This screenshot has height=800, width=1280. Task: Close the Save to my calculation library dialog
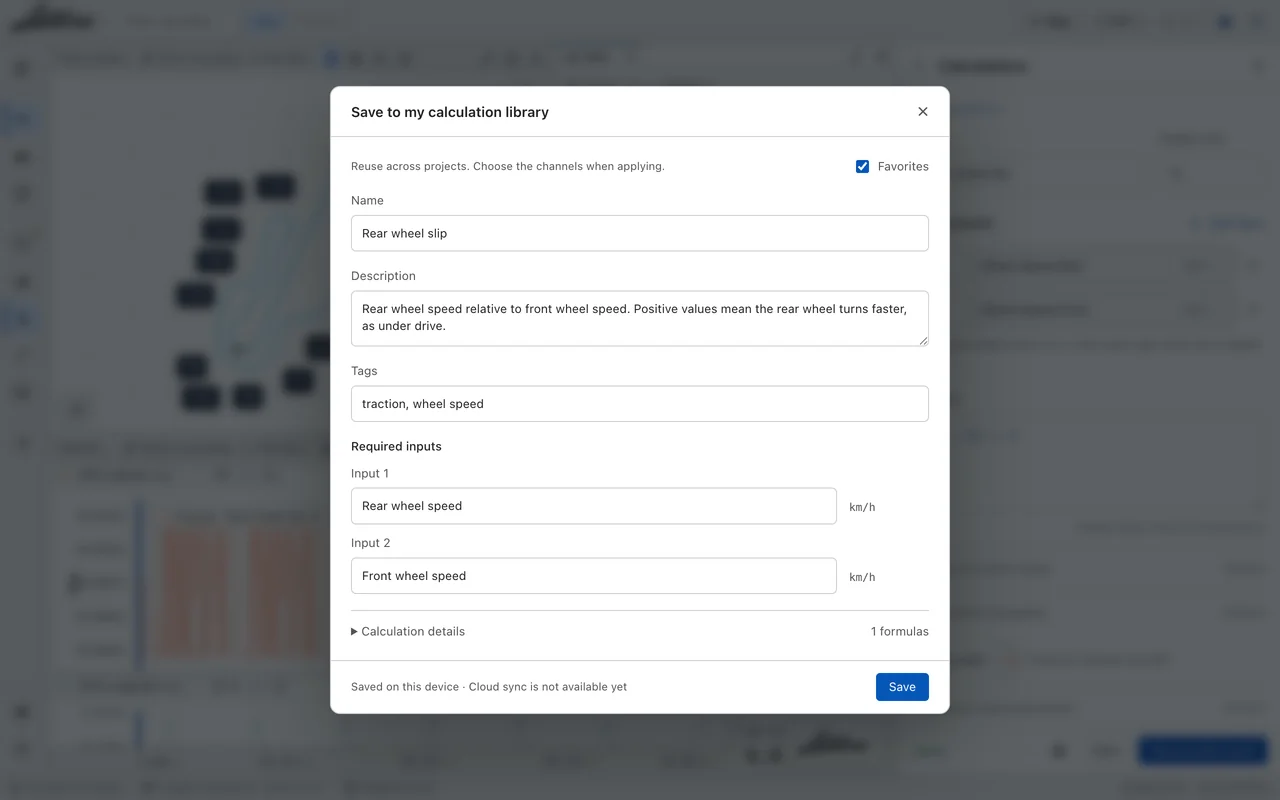(x=923, y=112)
